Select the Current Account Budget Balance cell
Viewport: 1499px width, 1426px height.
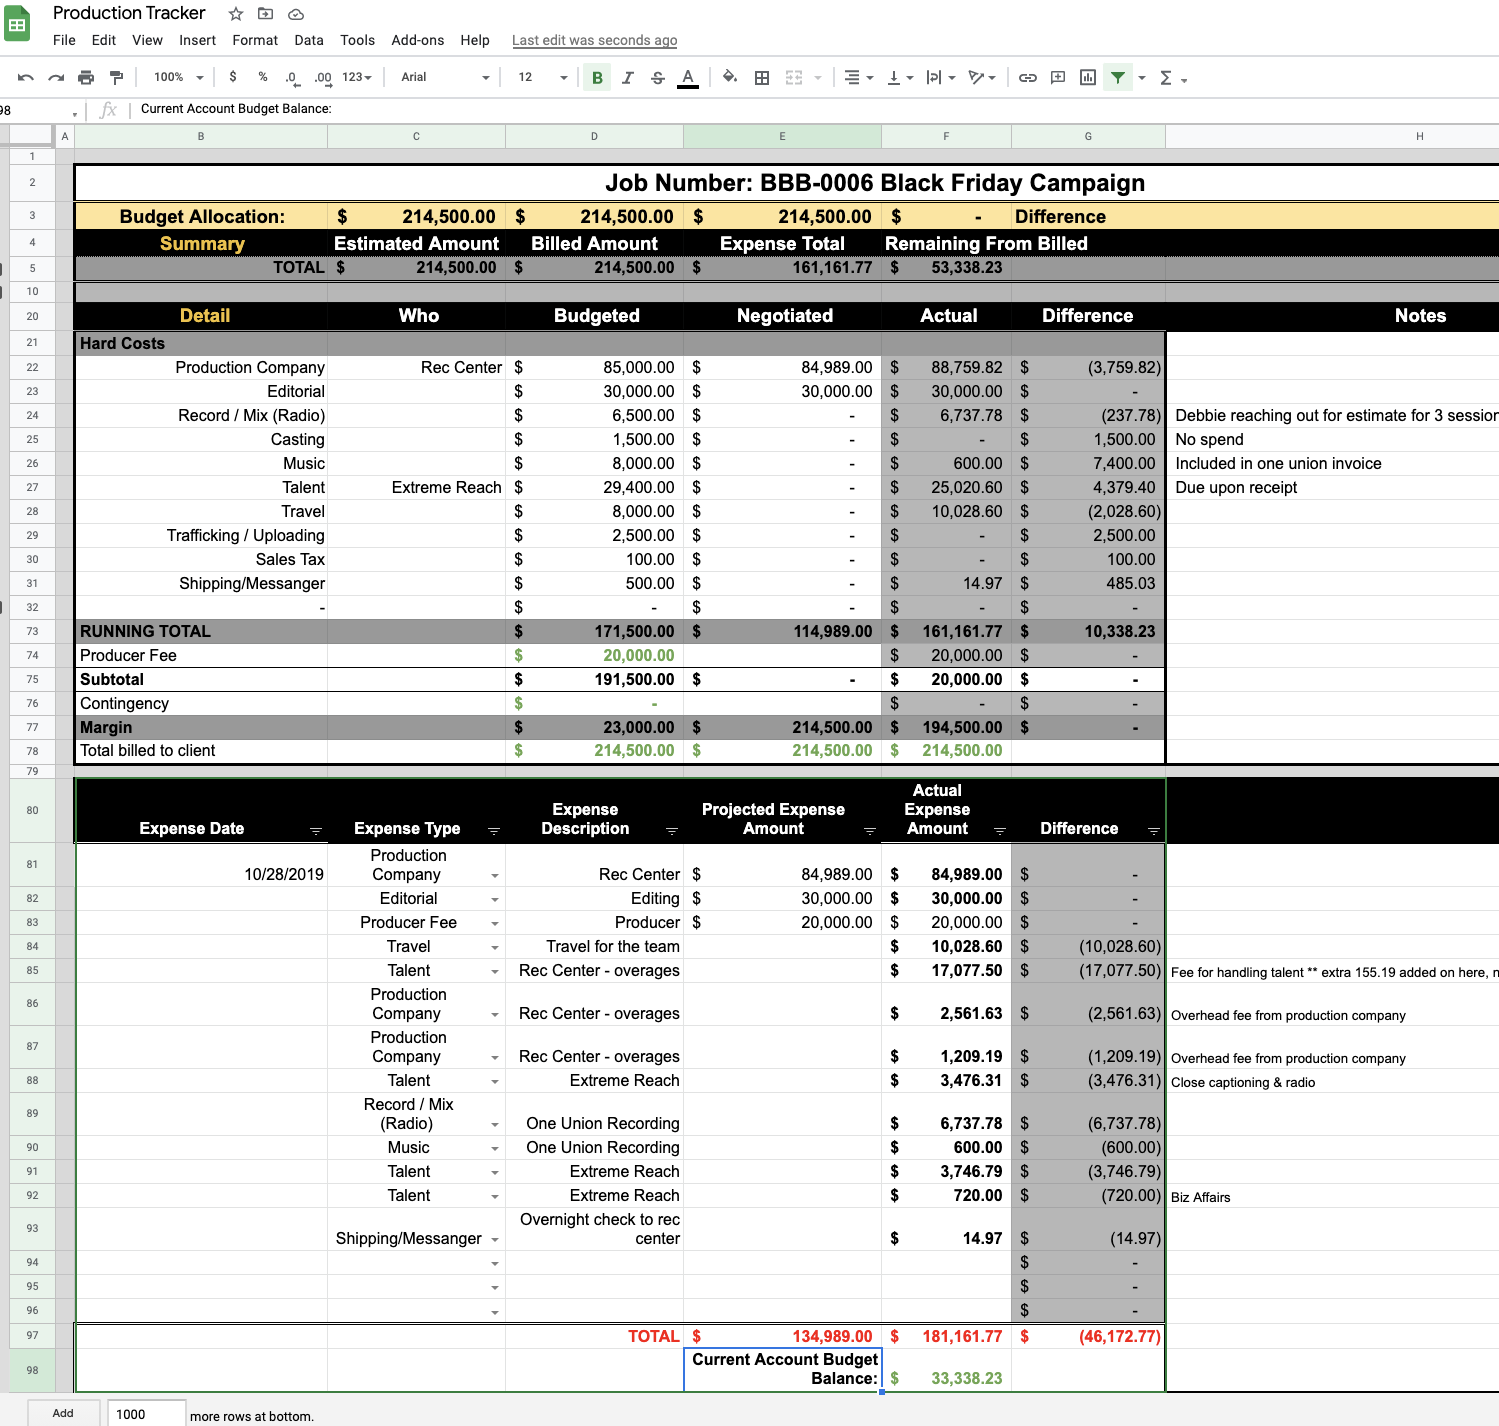pyautogui.click(x=782, y=1369)
